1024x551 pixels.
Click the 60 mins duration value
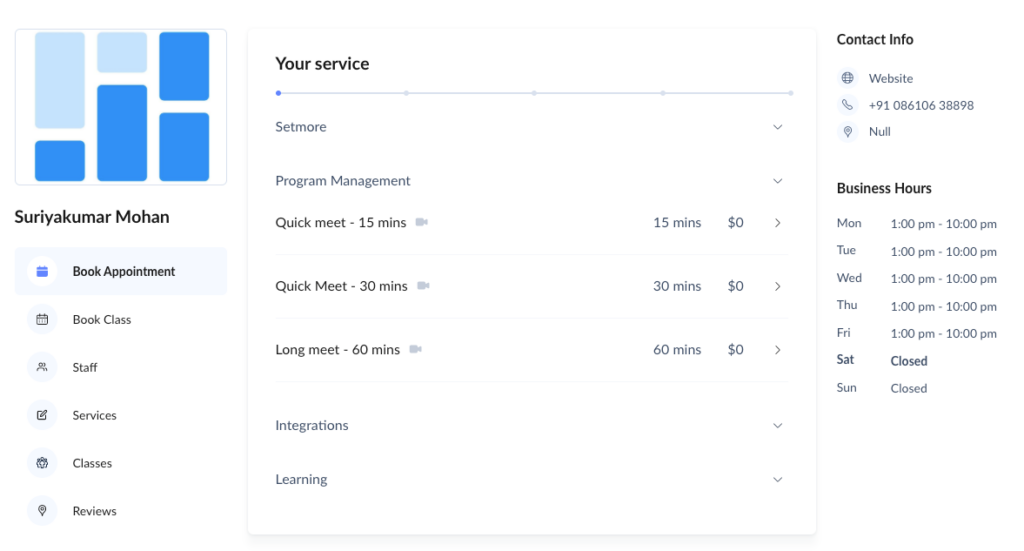[x=677, y=350]
